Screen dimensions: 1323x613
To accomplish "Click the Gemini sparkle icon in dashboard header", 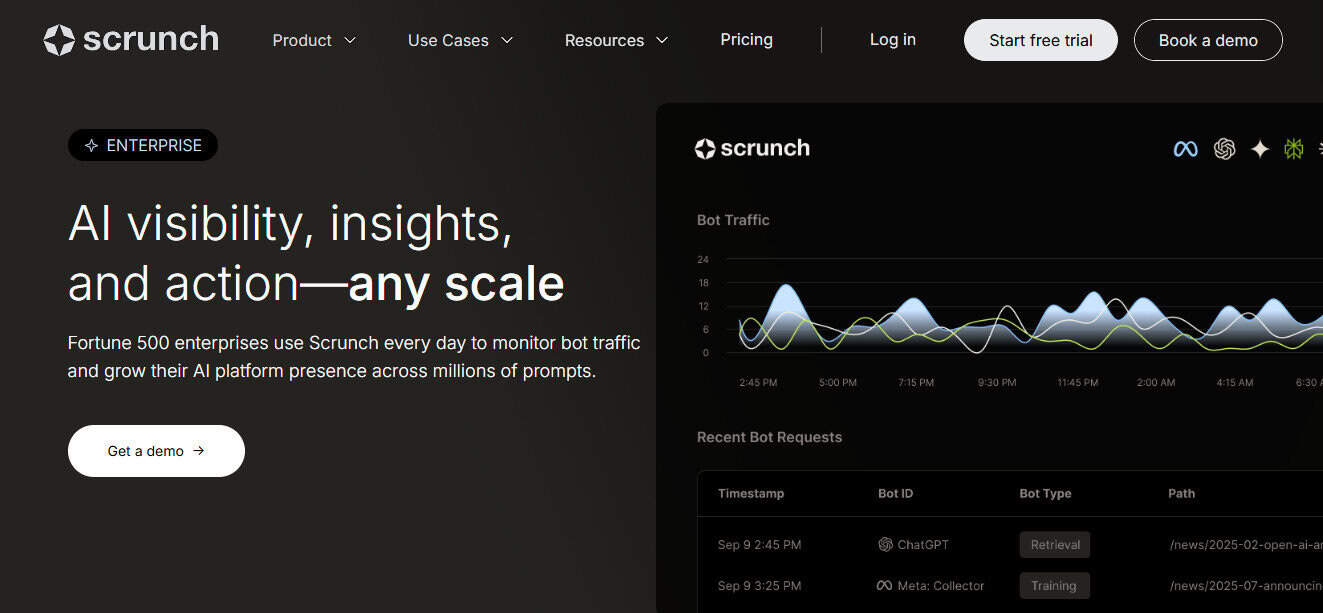I will point(1260,149).
